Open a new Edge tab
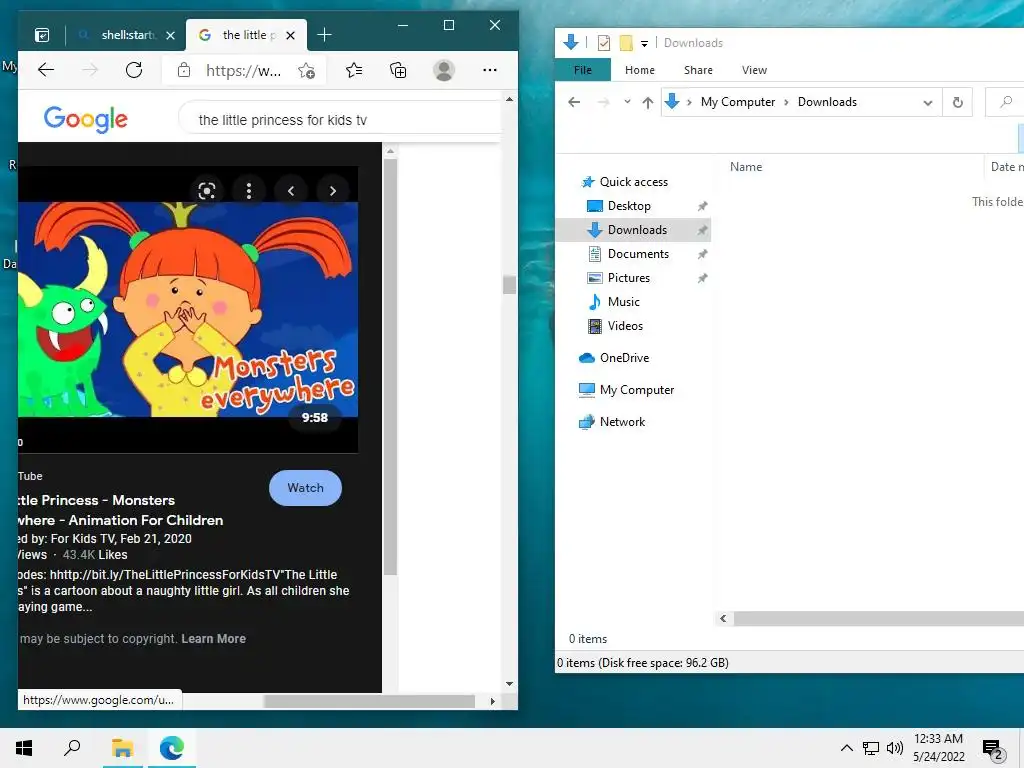 tap(324, 35)
